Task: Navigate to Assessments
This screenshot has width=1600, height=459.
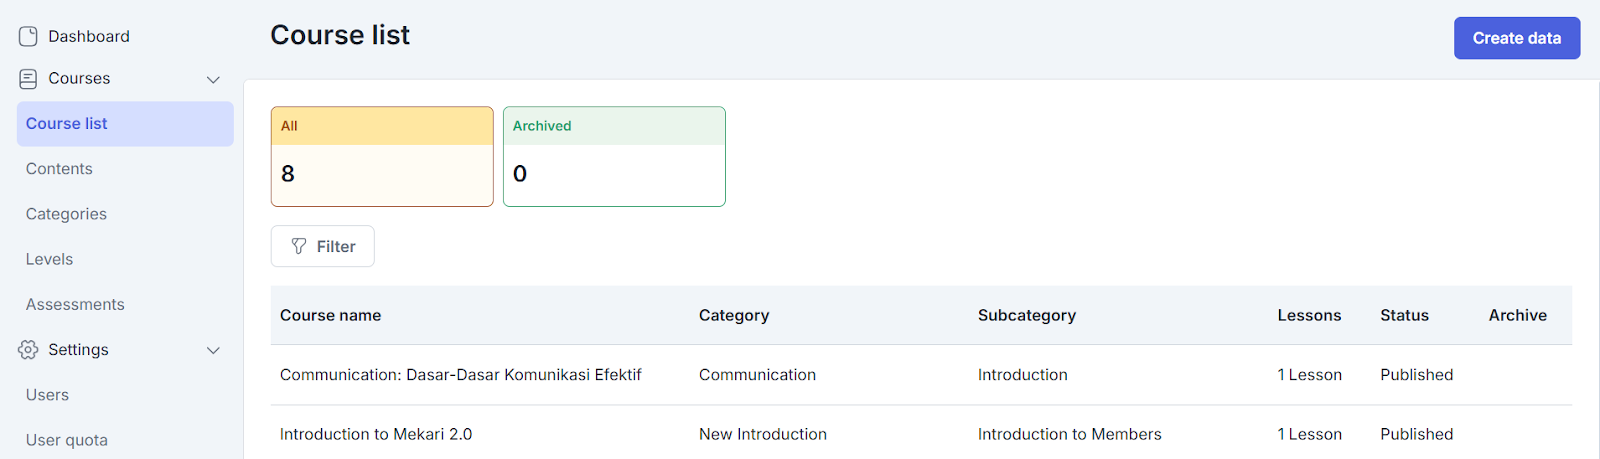Action: (x=75, y=304)
